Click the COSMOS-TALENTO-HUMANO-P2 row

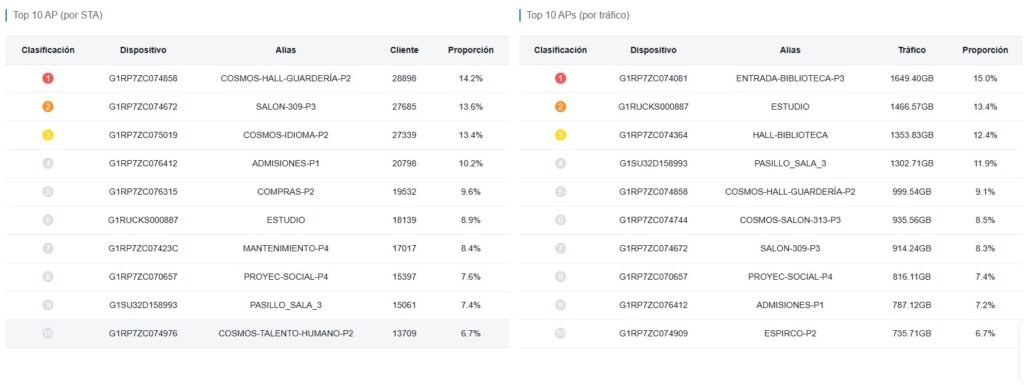pyautogui.click(x=257, y=333)
